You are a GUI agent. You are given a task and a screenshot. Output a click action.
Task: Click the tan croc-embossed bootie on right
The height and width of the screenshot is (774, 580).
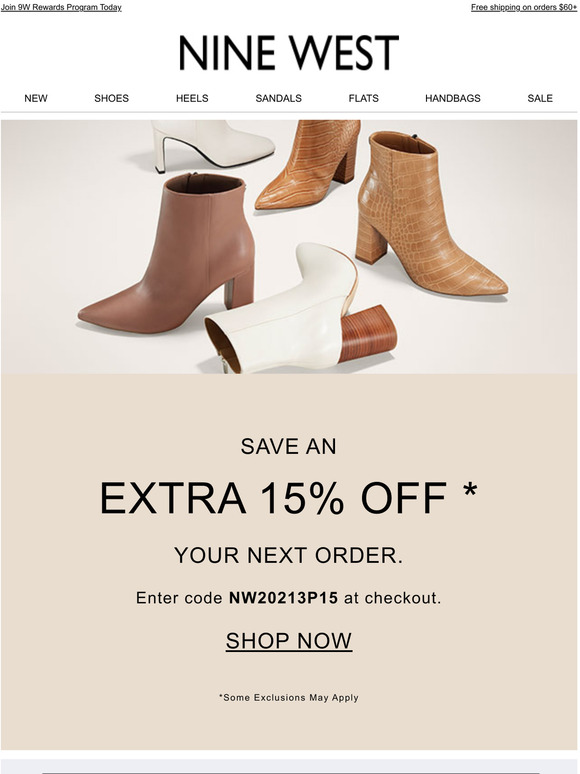coord(427,214)
